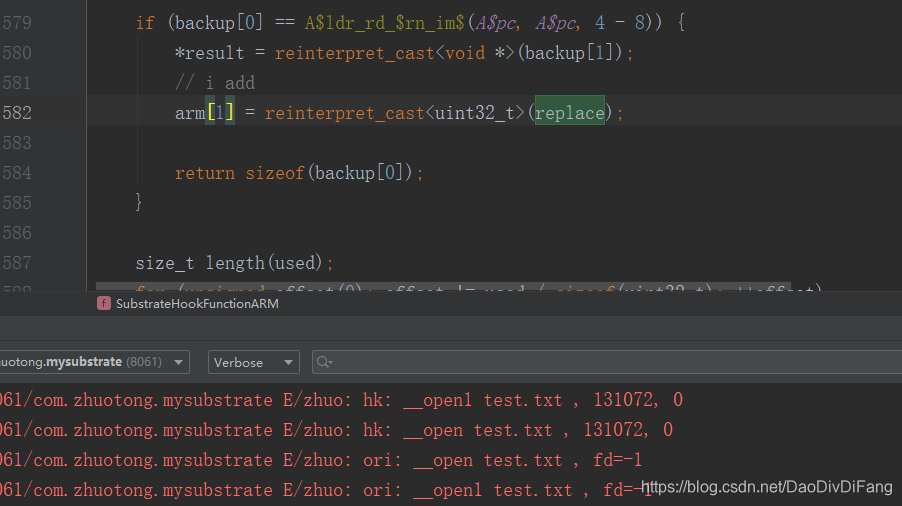Click '*result' on line 580
Screen dimensions: 902x506
[x=209, y=53]
